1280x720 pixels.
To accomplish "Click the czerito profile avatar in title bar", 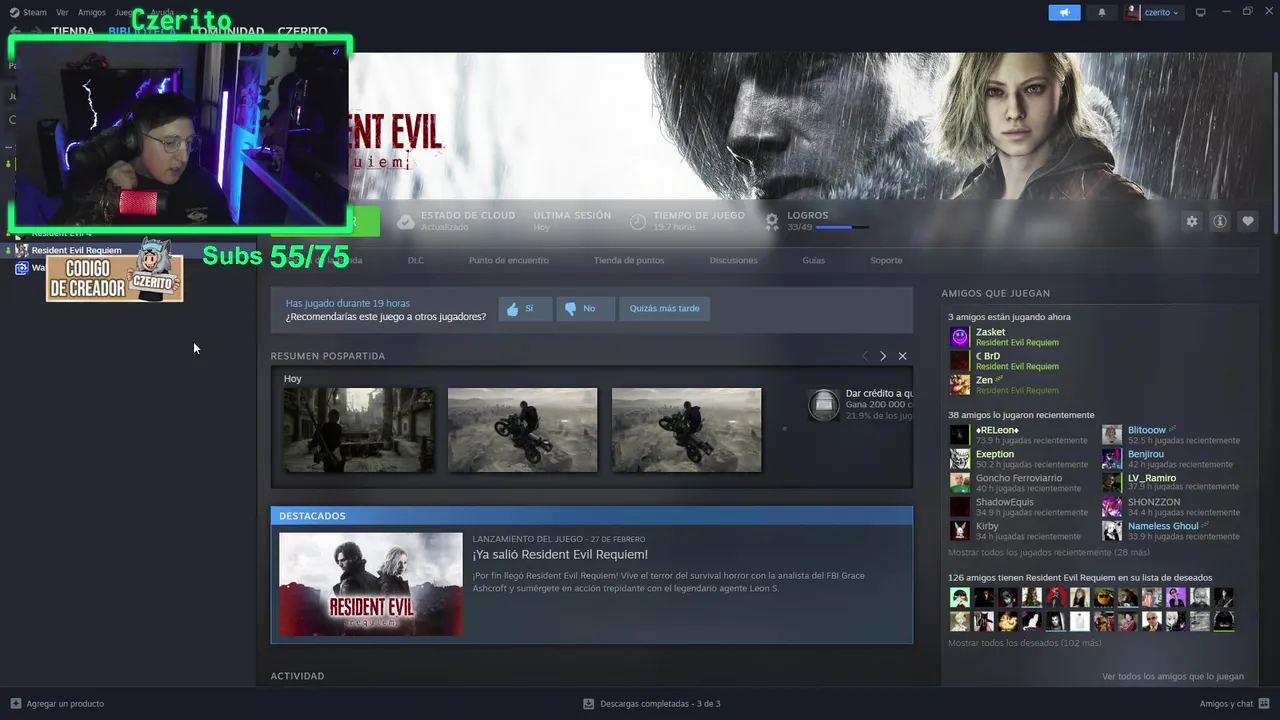I will point(1132,12).
